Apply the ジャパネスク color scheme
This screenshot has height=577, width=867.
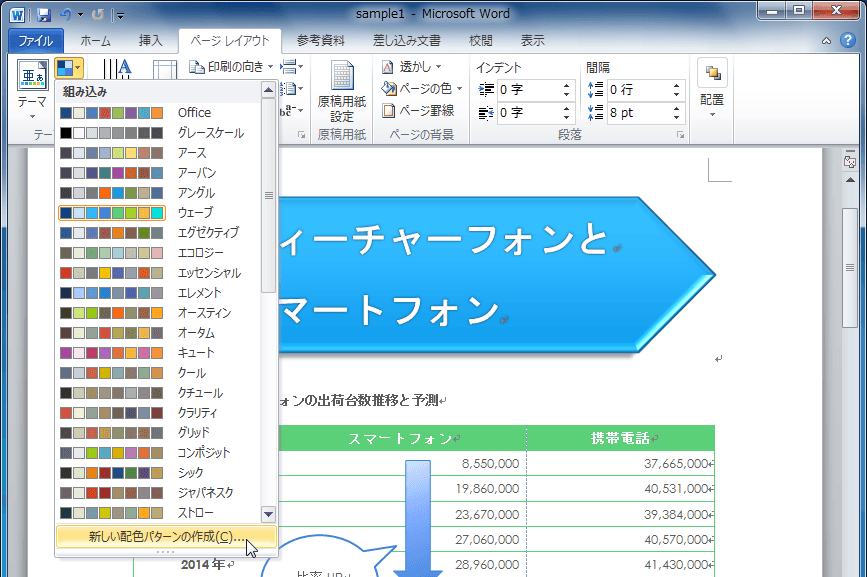pyautogui.click(x=159, y=492)
